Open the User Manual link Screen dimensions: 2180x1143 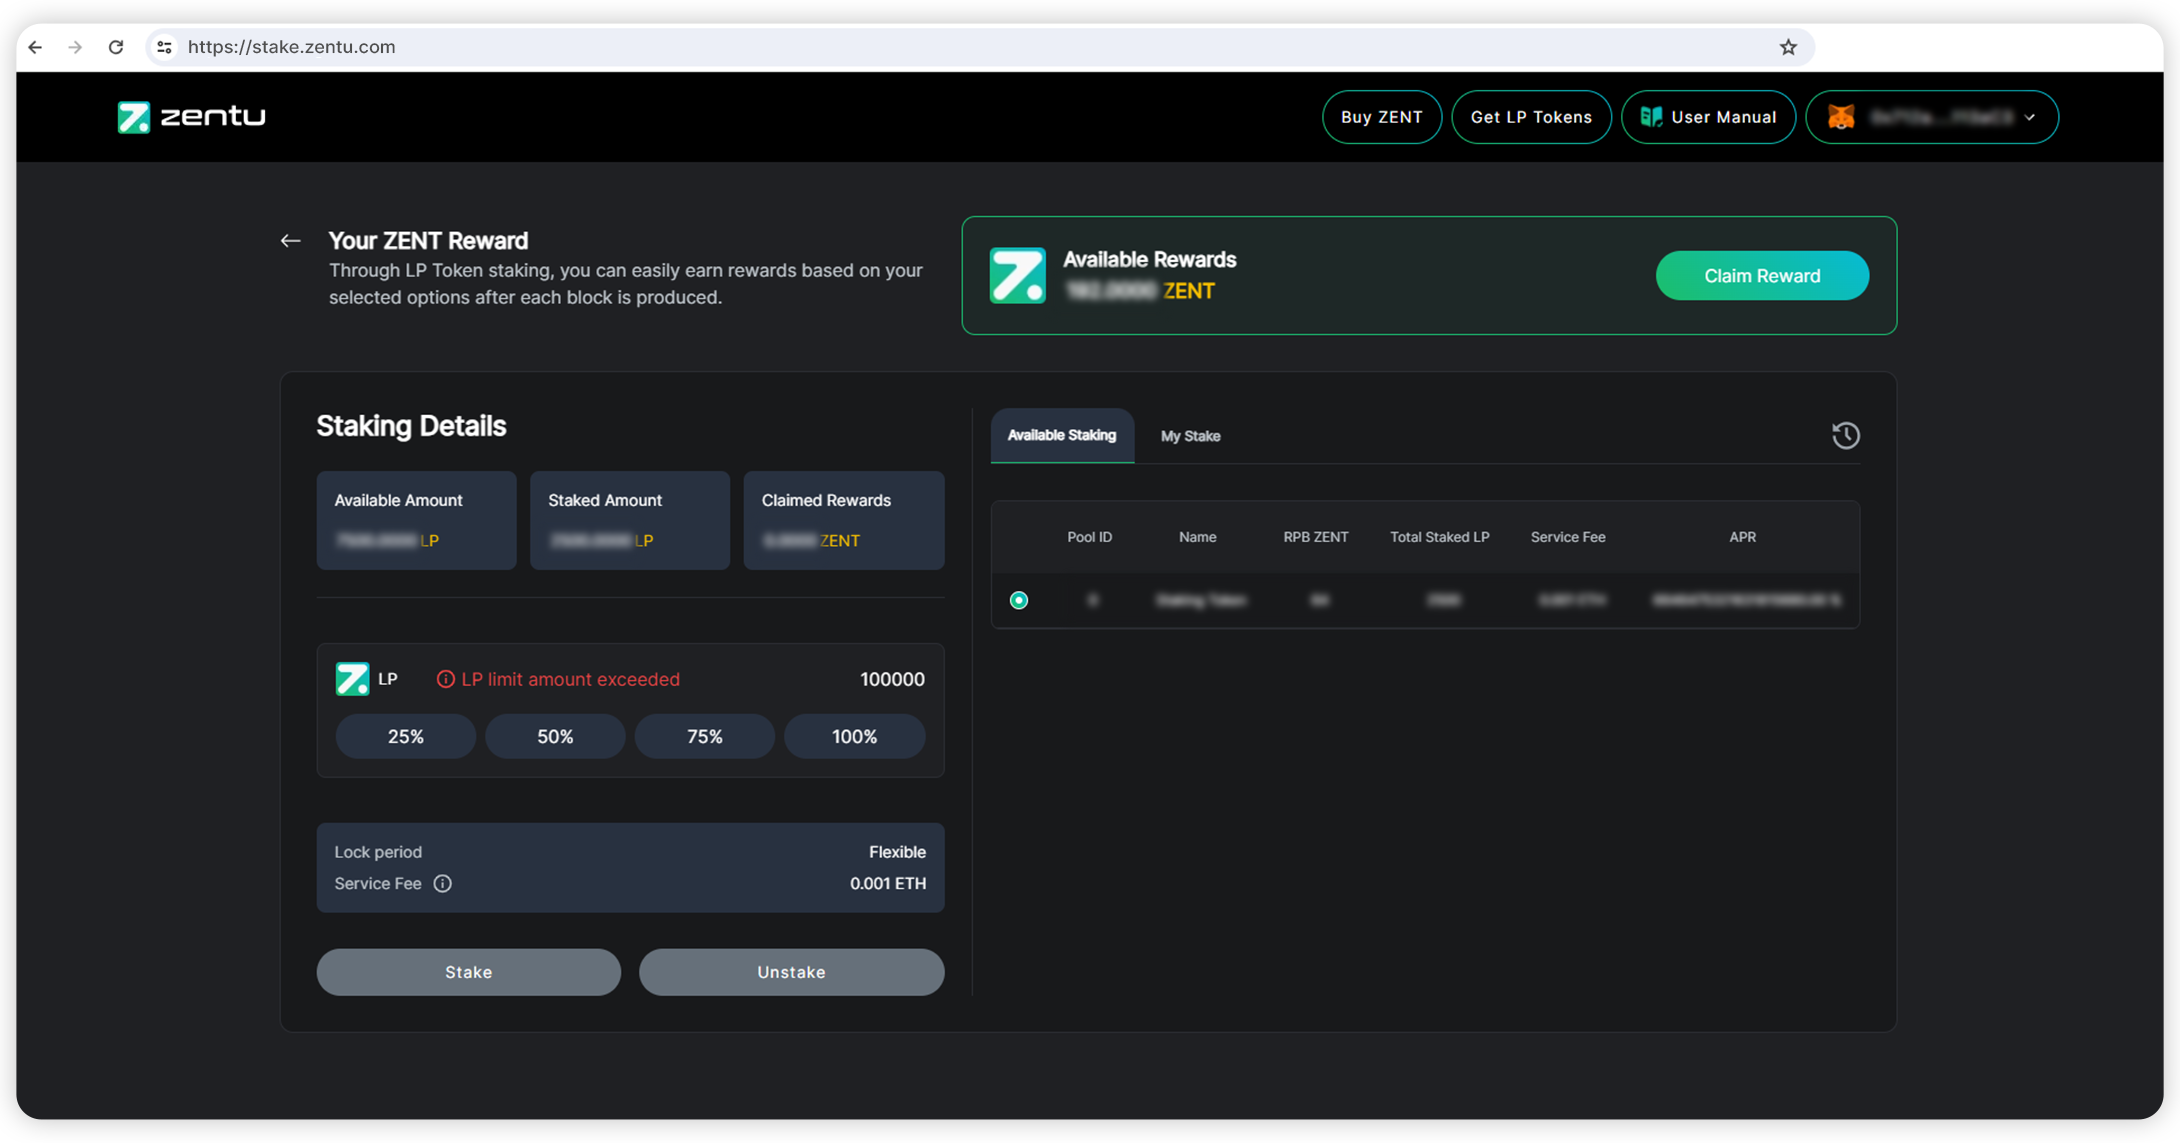[1708, 117]
